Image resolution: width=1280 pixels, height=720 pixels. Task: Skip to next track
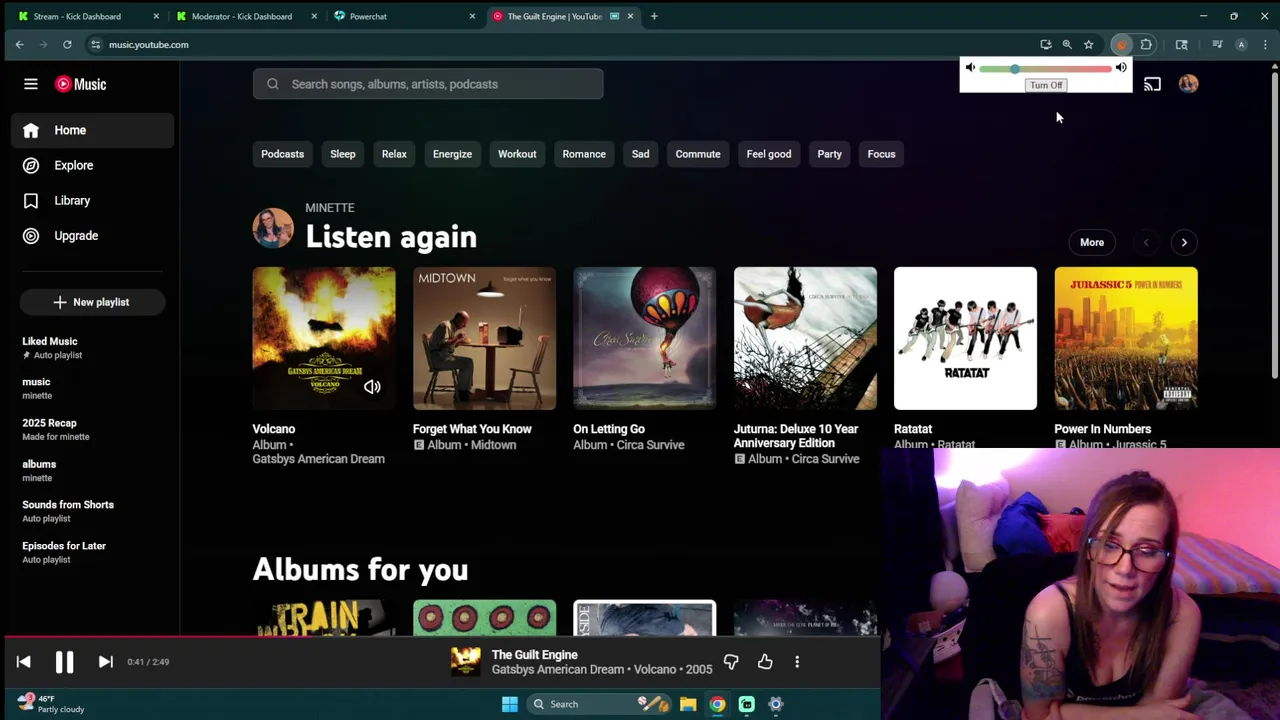(x=105, y=662)
